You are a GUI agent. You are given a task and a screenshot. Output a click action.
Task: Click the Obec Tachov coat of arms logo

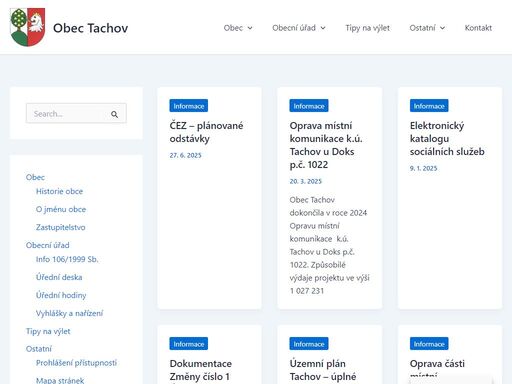[x=28, y=27]
